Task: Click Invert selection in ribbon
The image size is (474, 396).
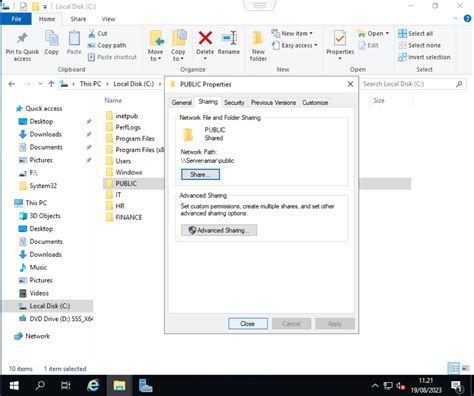Action: pos(424,57)
